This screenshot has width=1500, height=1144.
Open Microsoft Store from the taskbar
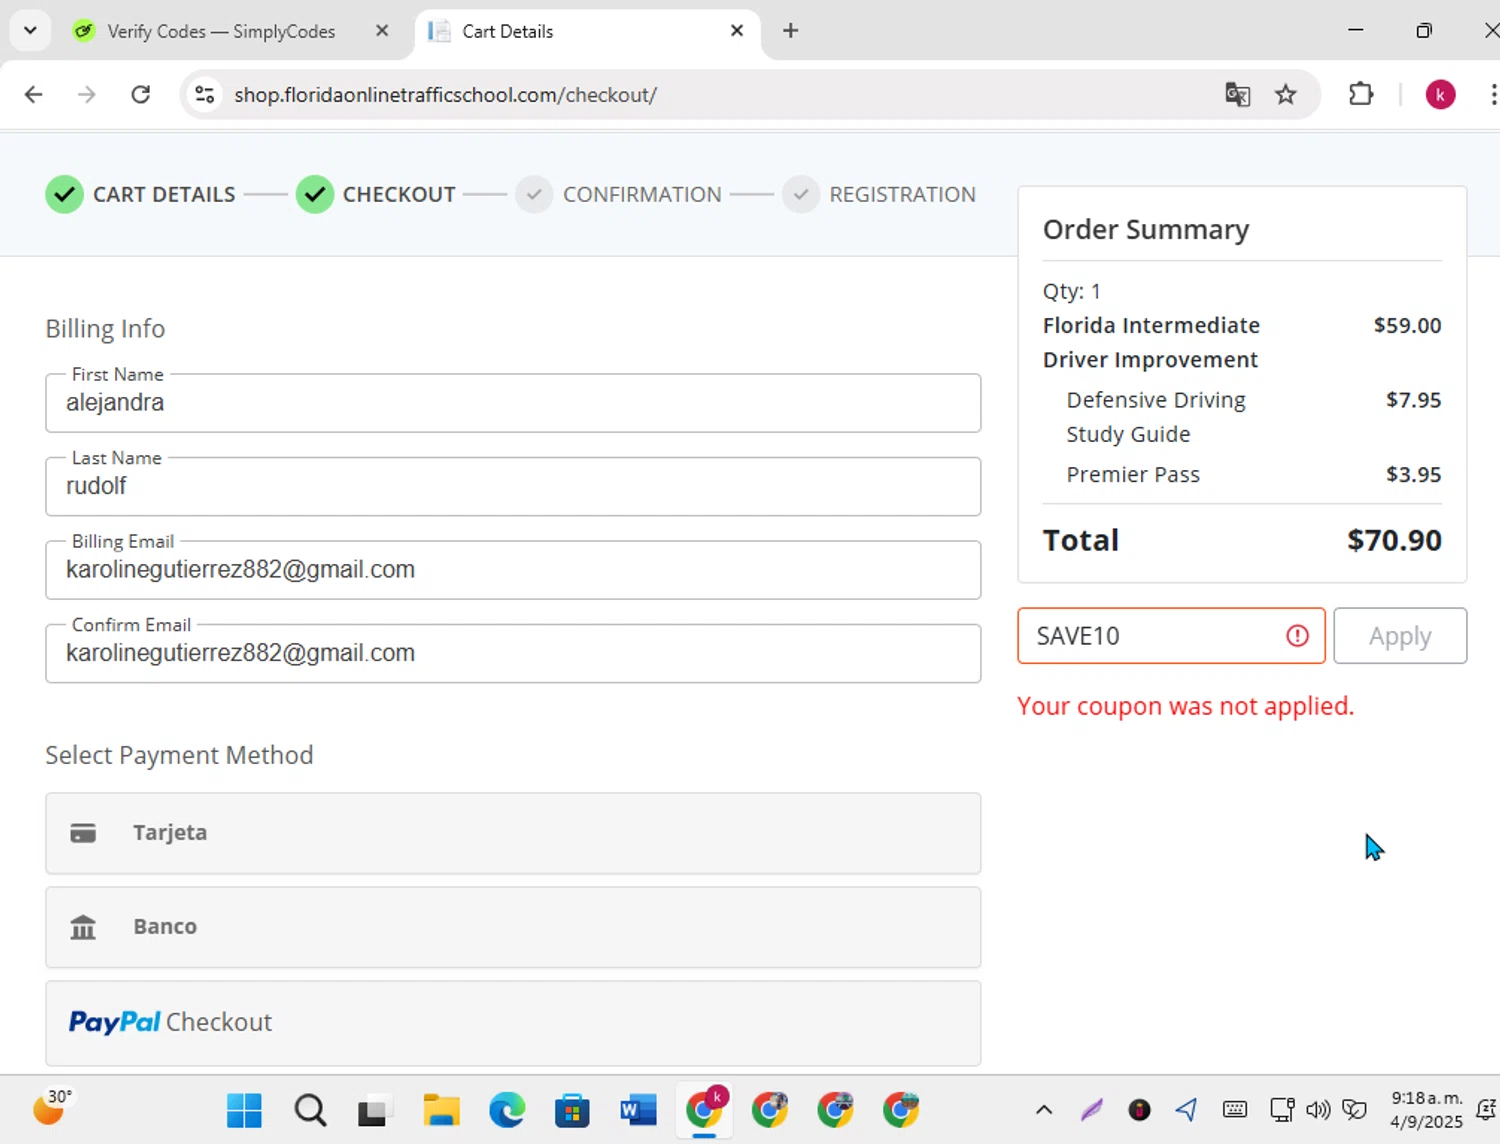(572, 1110)
